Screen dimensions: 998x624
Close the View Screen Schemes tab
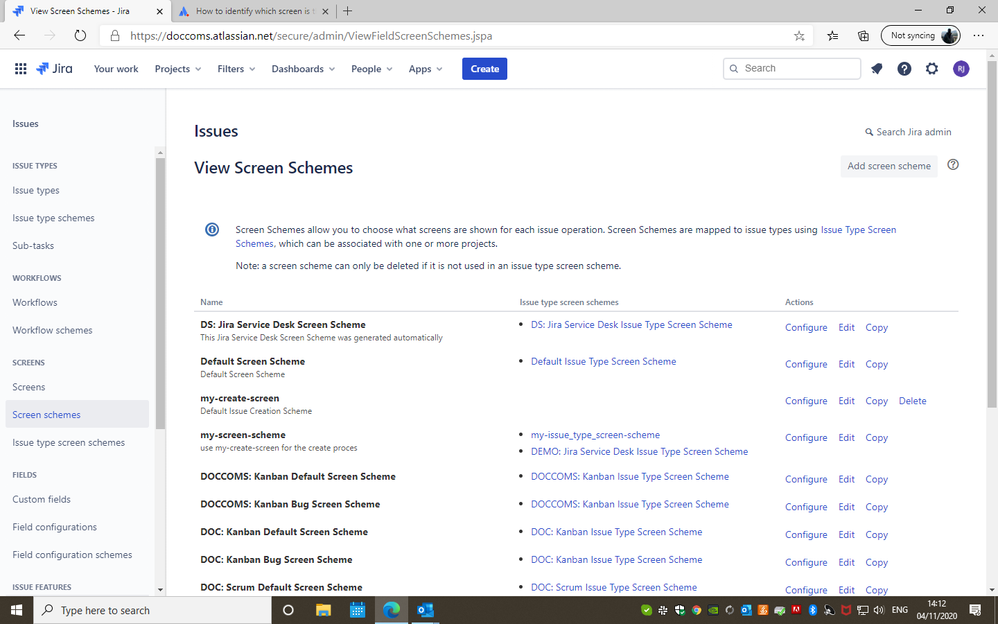click(160, 11)
